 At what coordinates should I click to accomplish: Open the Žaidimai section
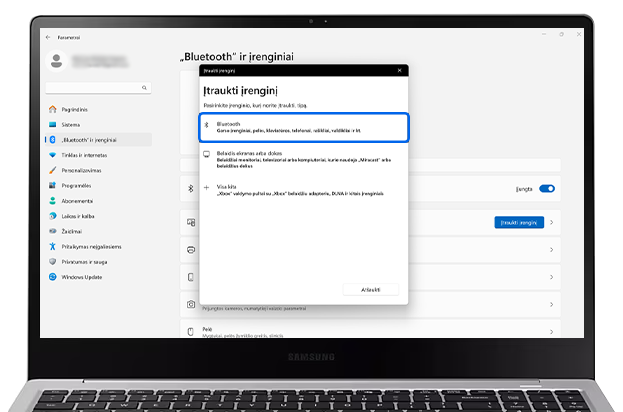(x=72, y=230)
